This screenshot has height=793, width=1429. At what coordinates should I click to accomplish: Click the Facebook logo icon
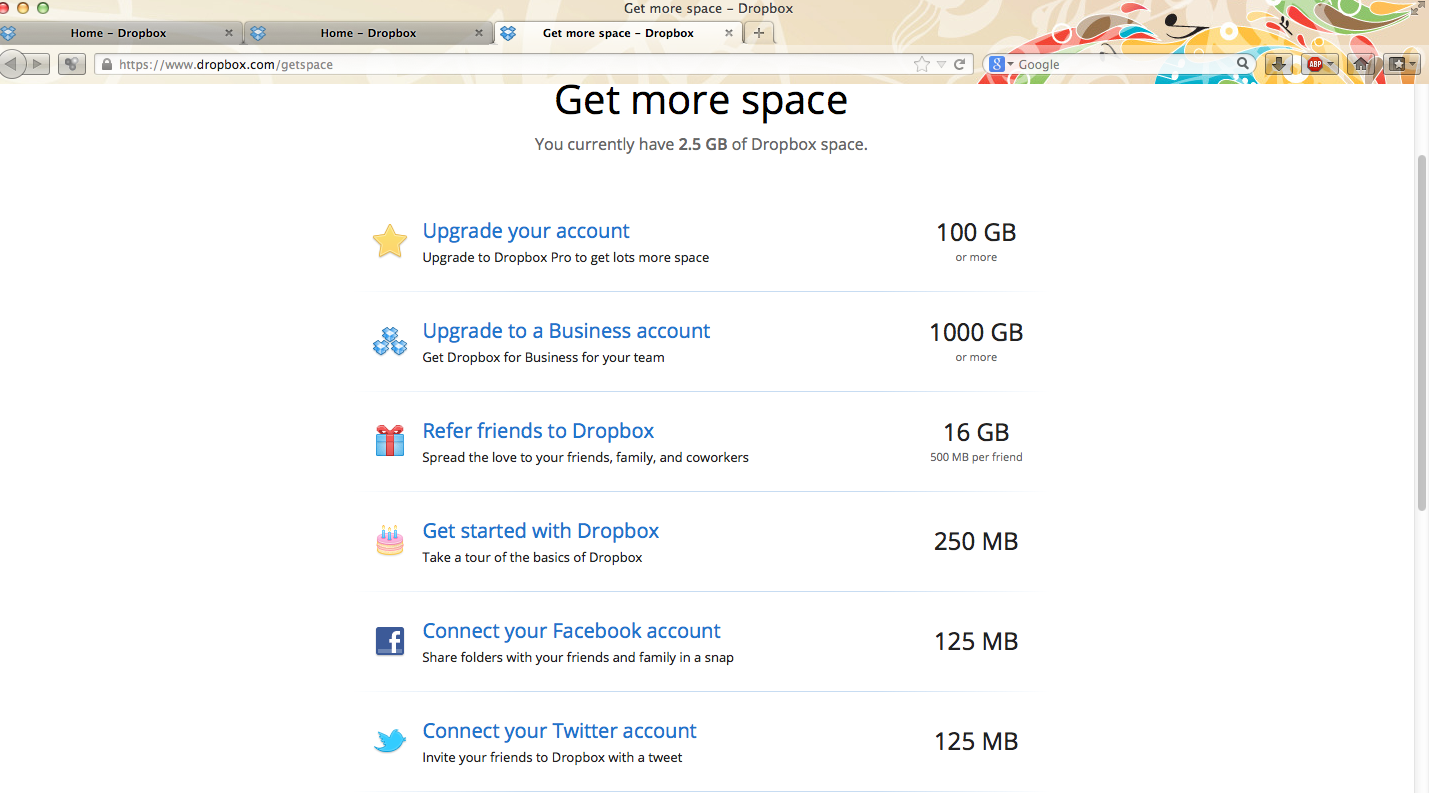pos(389,641)
